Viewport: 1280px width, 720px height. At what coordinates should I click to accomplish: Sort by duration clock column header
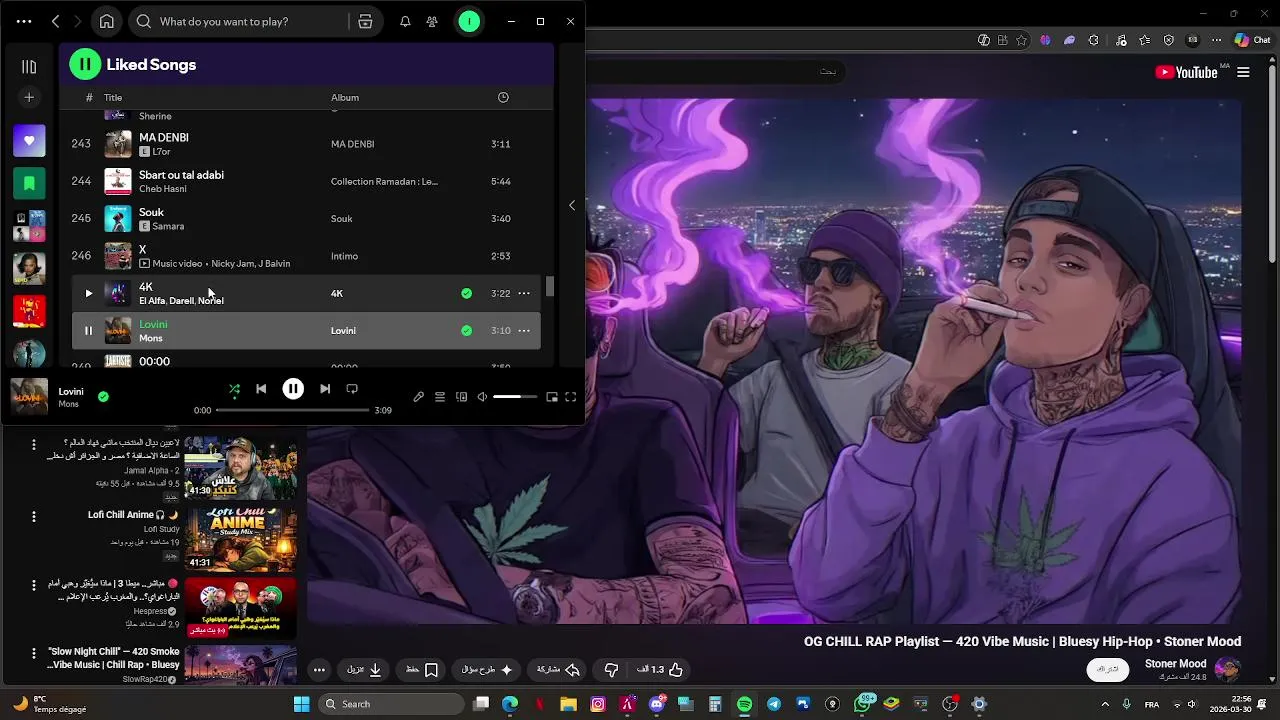pos(503,97)
